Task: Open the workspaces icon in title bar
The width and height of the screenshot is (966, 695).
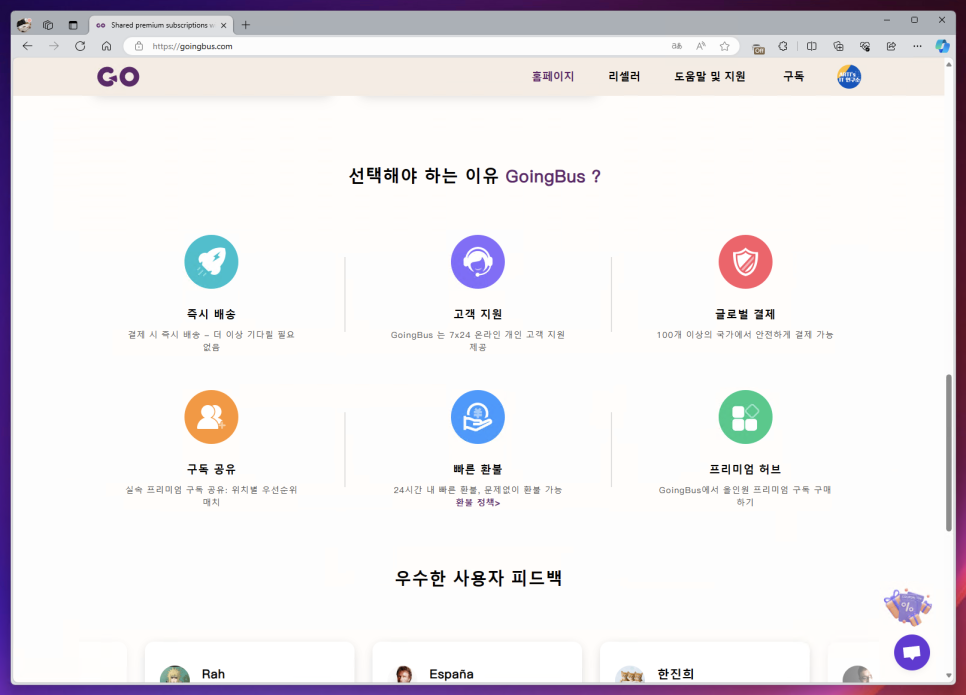Action: pyautogui.click(x=48, y=25)
